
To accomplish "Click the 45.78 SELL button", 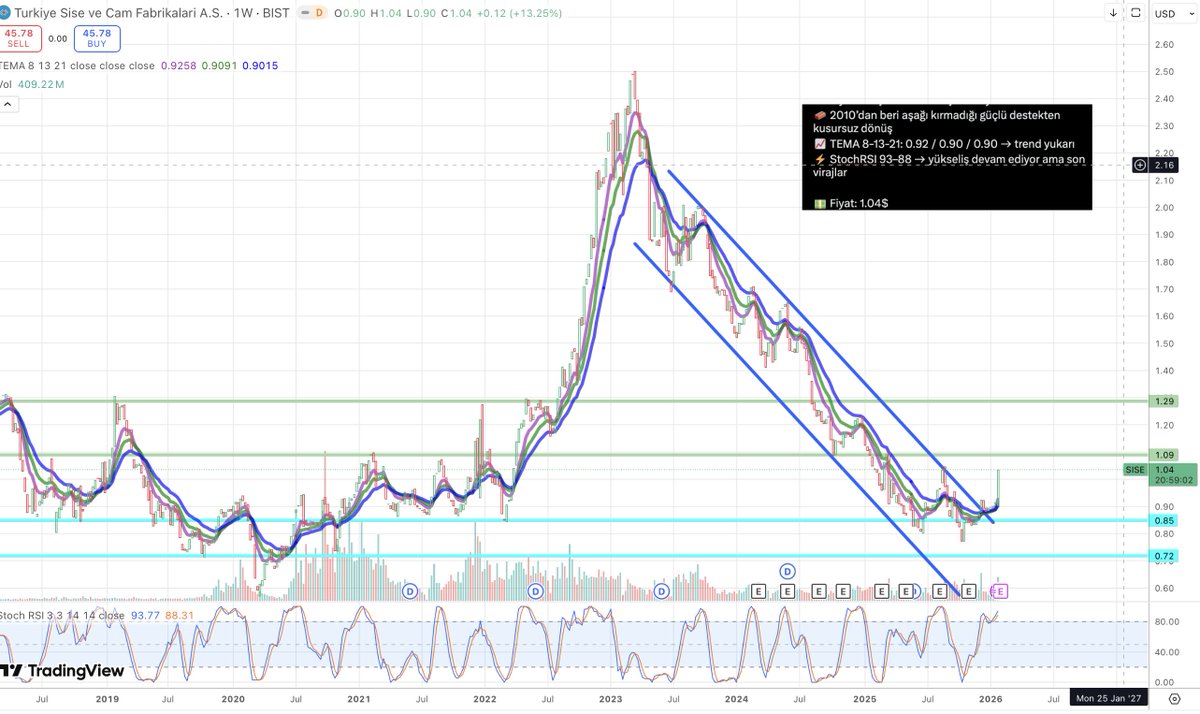I will pos(21,39).
